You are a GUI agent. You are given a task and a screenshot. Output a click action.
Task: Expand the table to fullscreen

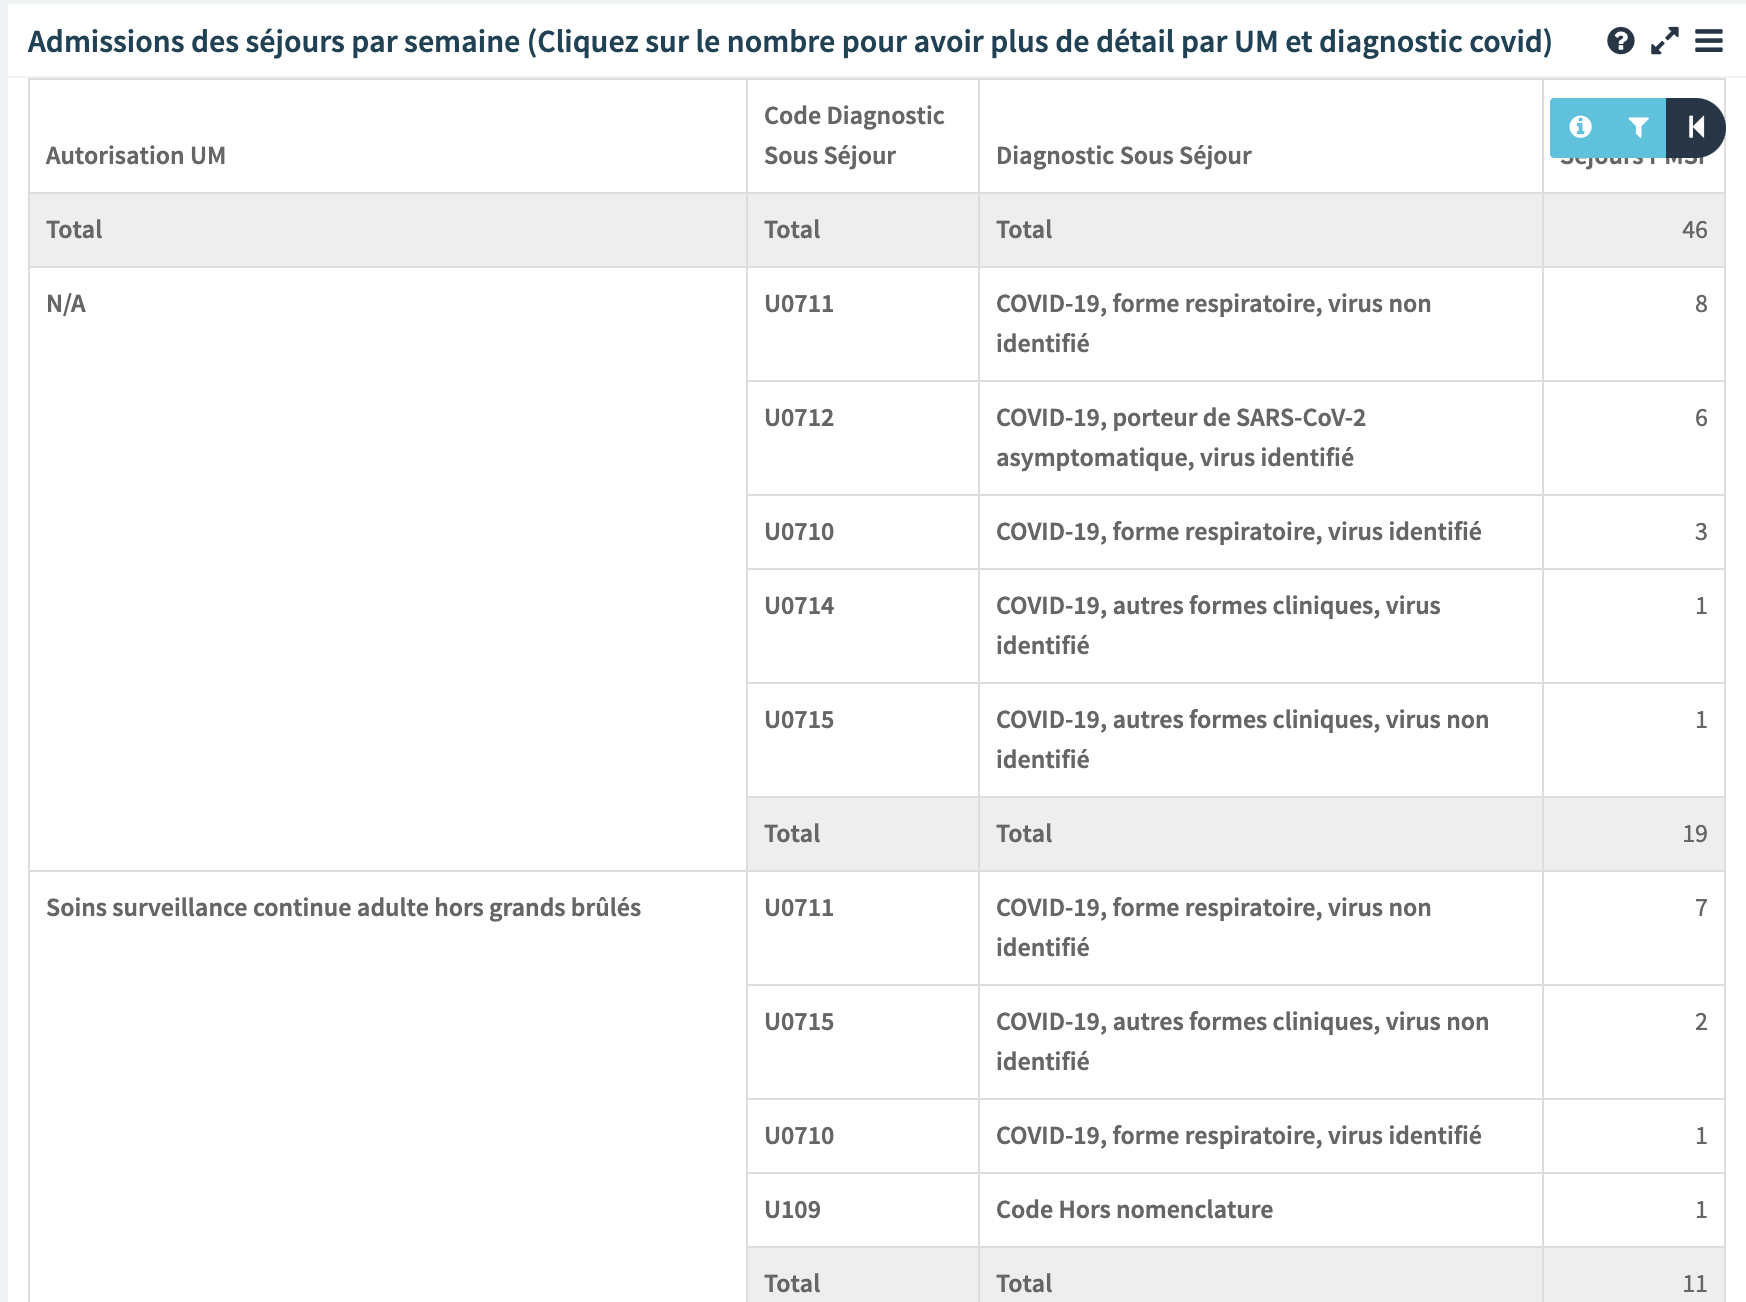click(1665, 41)
